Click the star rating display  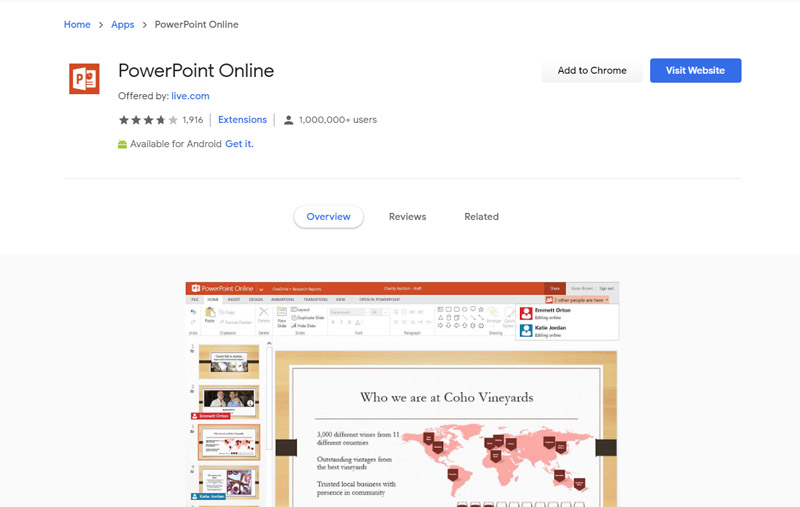click(148, 120)
